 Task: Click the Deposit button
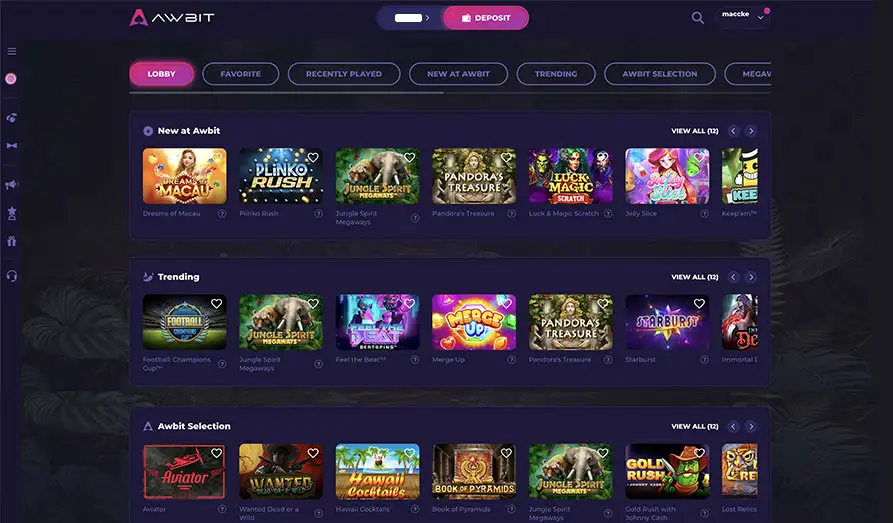[x=486, y=18]
